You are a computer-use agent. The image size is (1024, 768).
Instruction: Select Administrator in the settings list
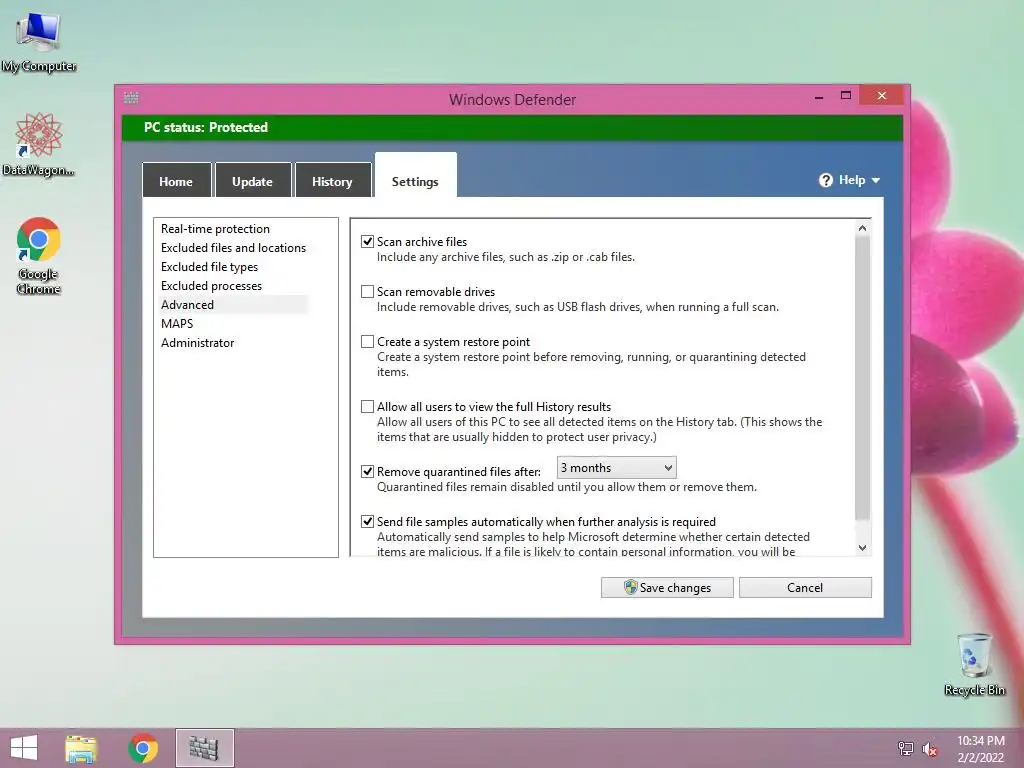pyautogui.click(x=197, y=342)
